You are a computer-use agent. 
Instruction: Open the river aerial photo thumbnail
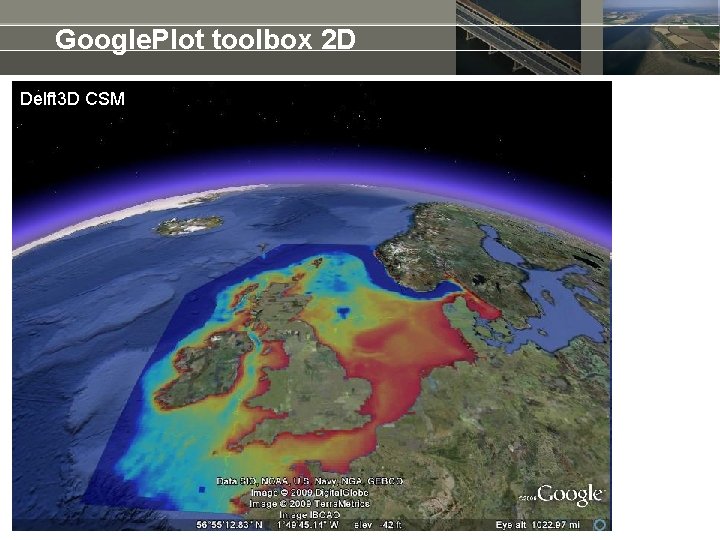click(661, 37)
